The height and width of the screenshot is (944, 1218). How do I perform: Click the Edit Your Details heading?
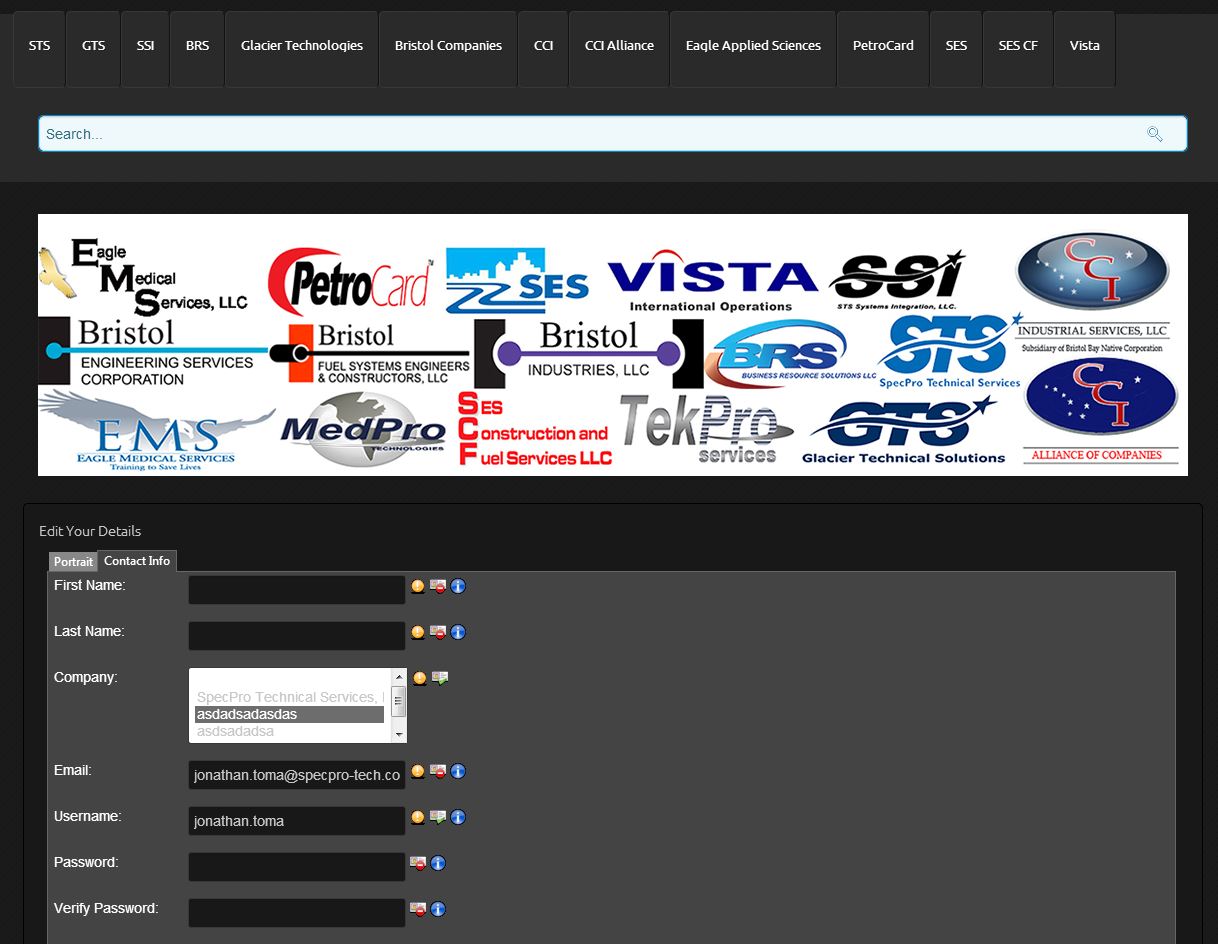pyautogui.click(x=90, y=531)
